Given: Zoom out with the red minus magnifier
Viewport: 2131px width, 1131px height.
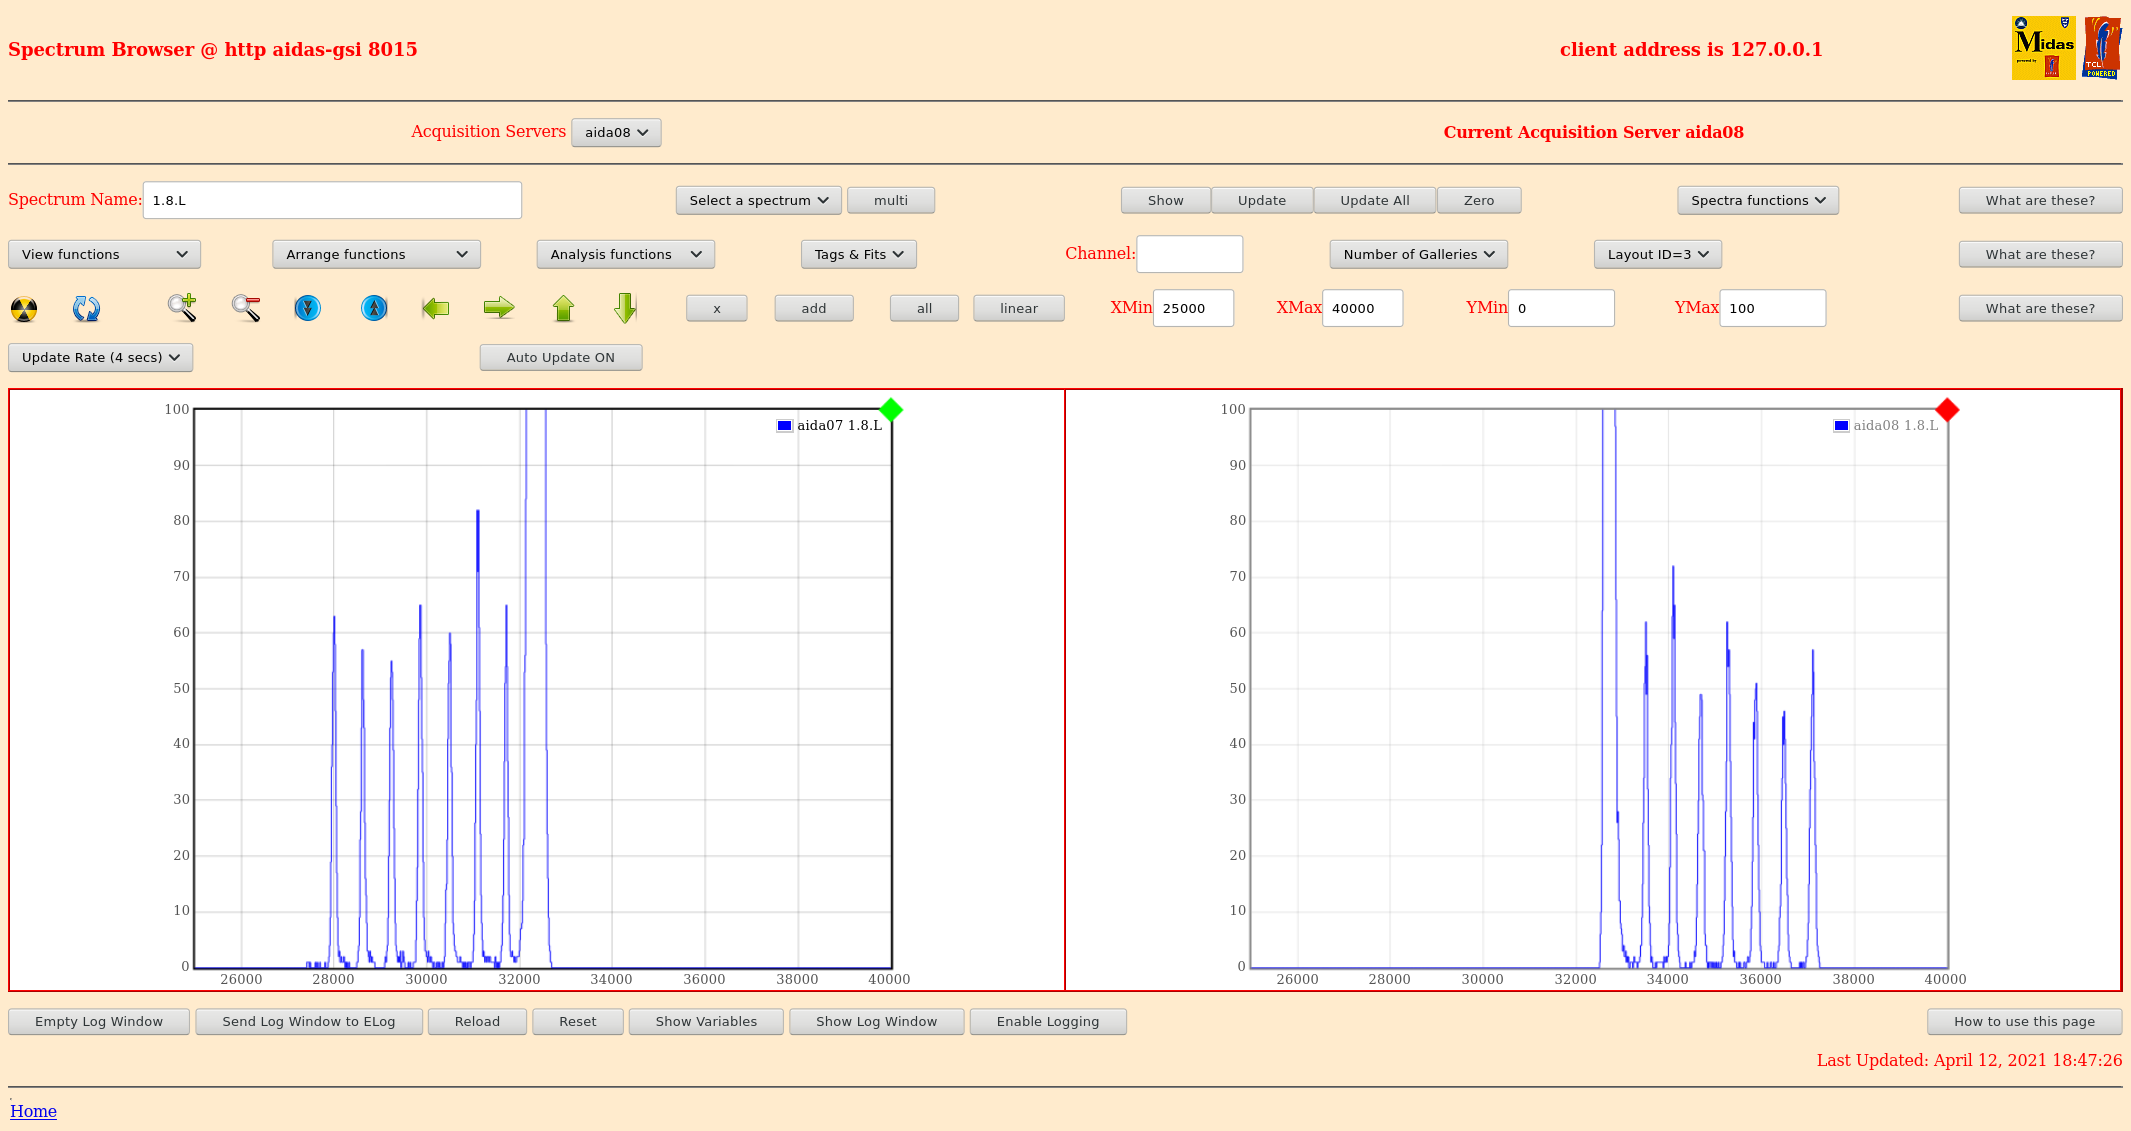Looking at the screenshot, I should pyautogui.click(x=246, y=308).
